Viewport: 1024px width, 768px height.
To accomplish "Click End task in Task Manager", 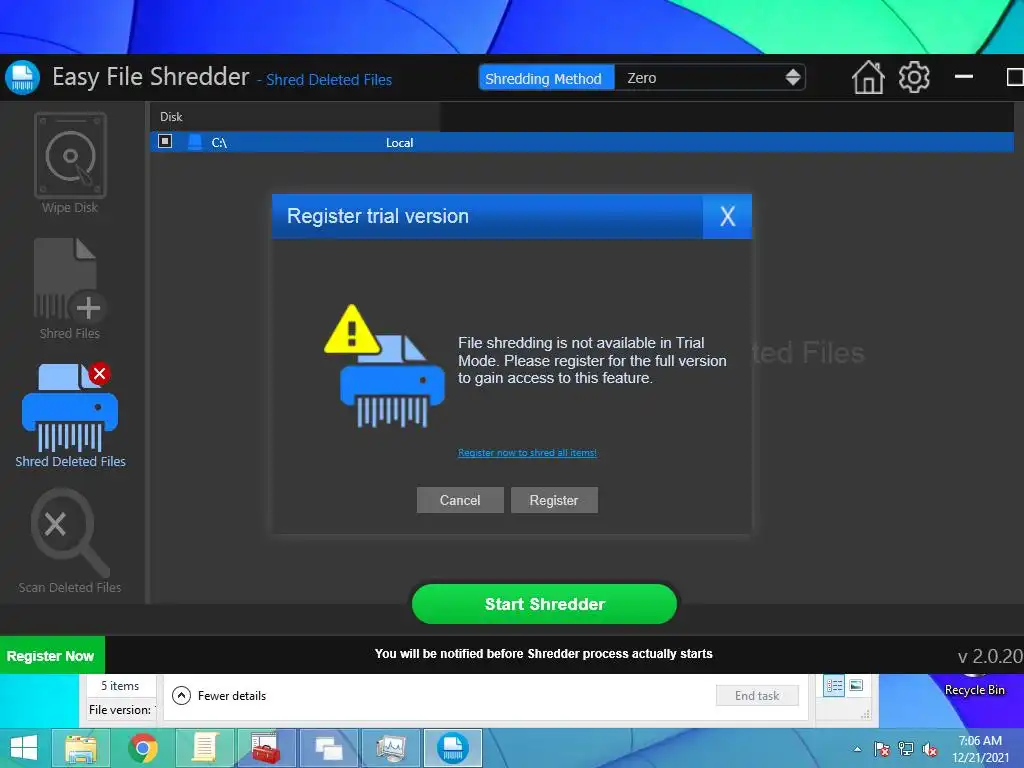I will (757, 696).
